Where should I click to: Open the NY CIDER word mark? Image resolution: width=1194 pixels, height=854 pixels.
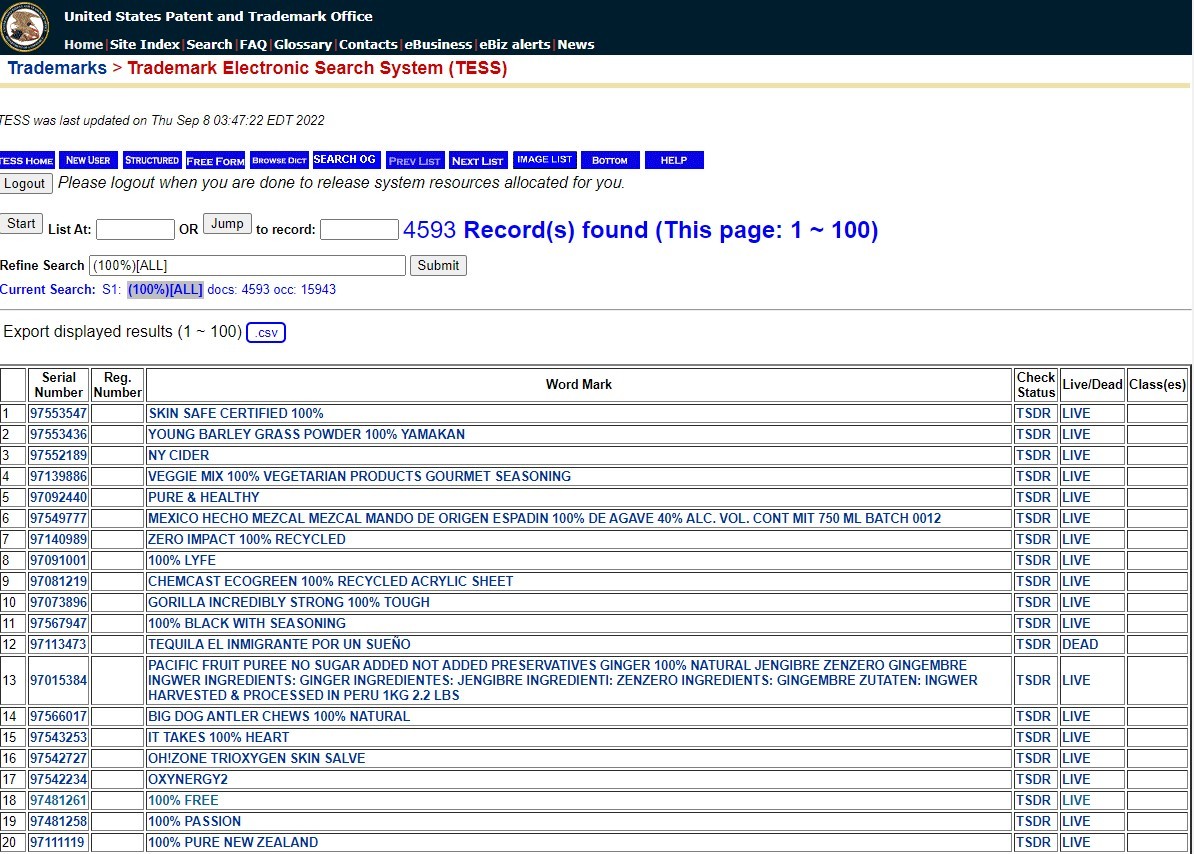point(178,455)
